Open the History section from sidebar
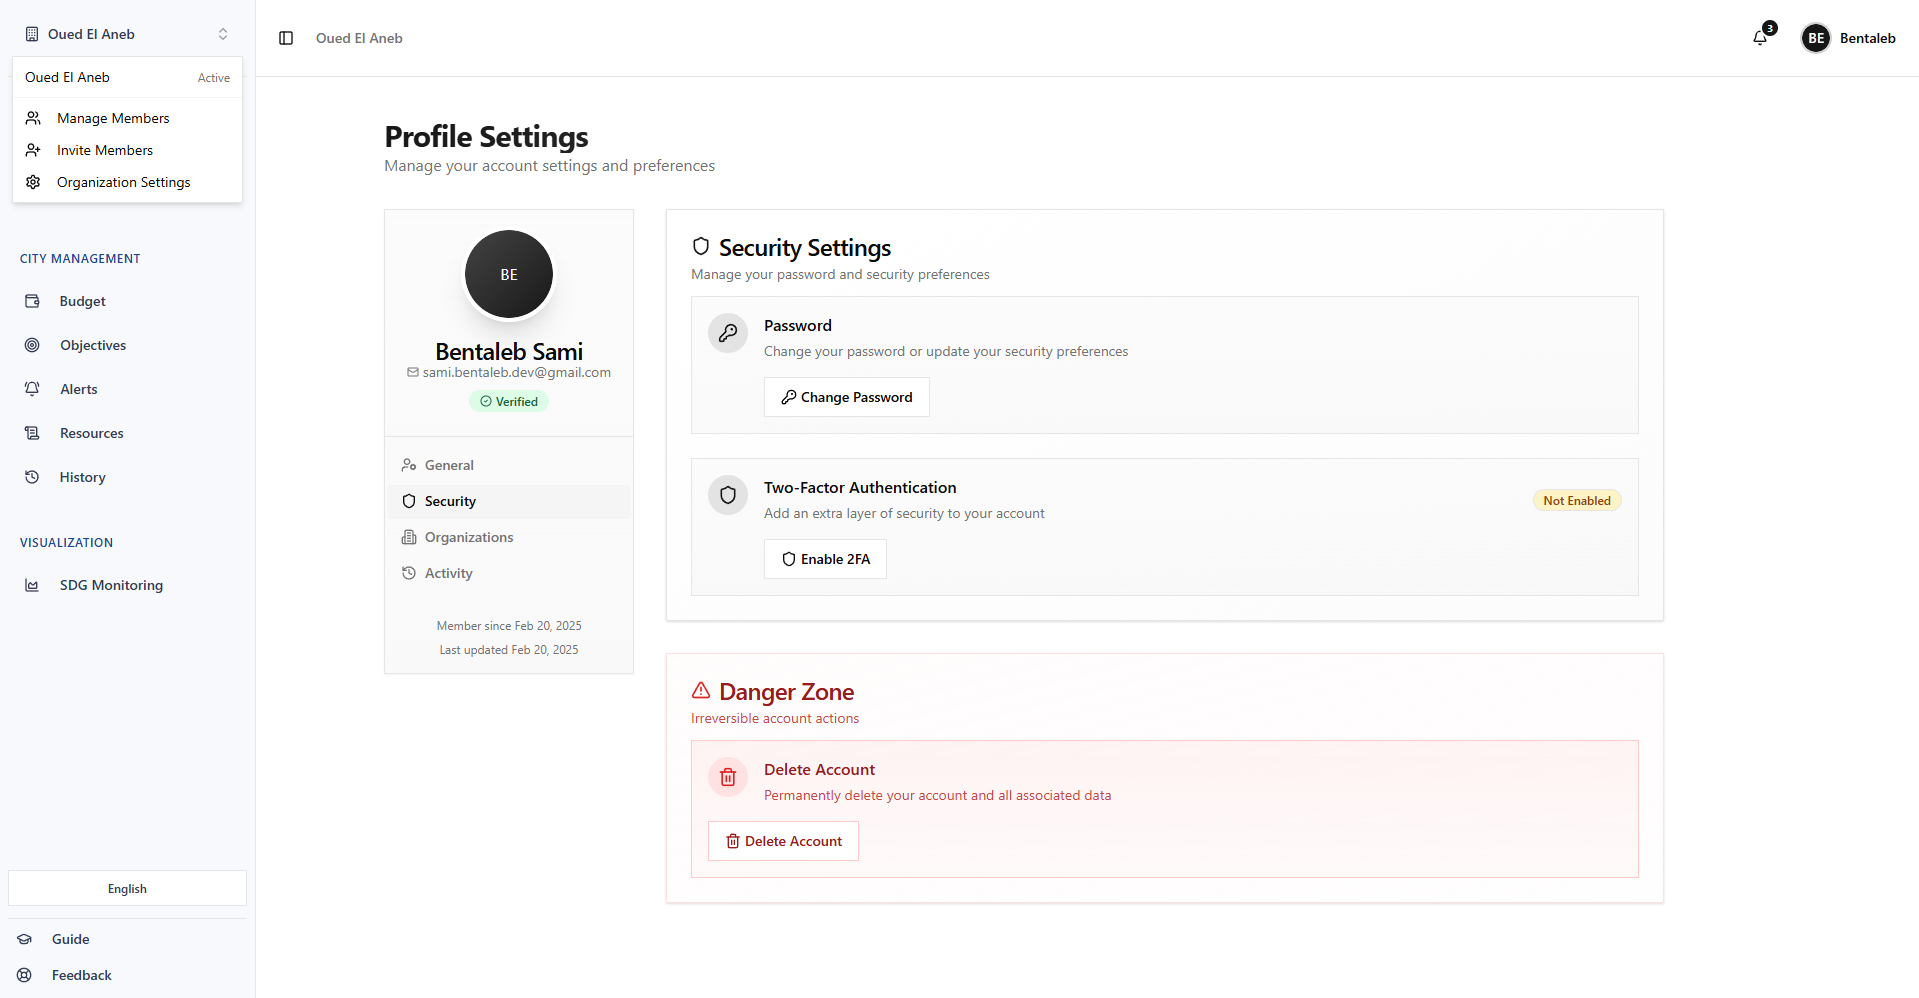 coord(82,476)
